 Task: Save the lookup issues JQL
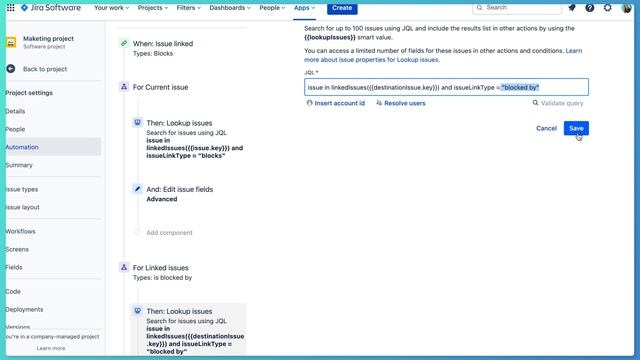tap(576, 128)
